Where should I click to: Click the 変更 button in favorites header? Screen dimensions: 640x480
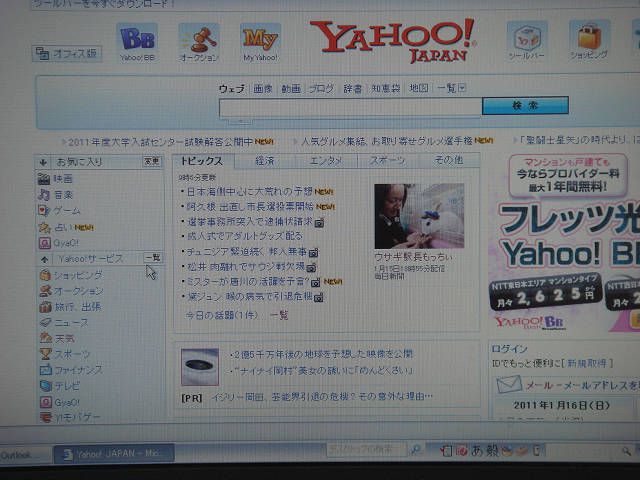tap(151, 162)
